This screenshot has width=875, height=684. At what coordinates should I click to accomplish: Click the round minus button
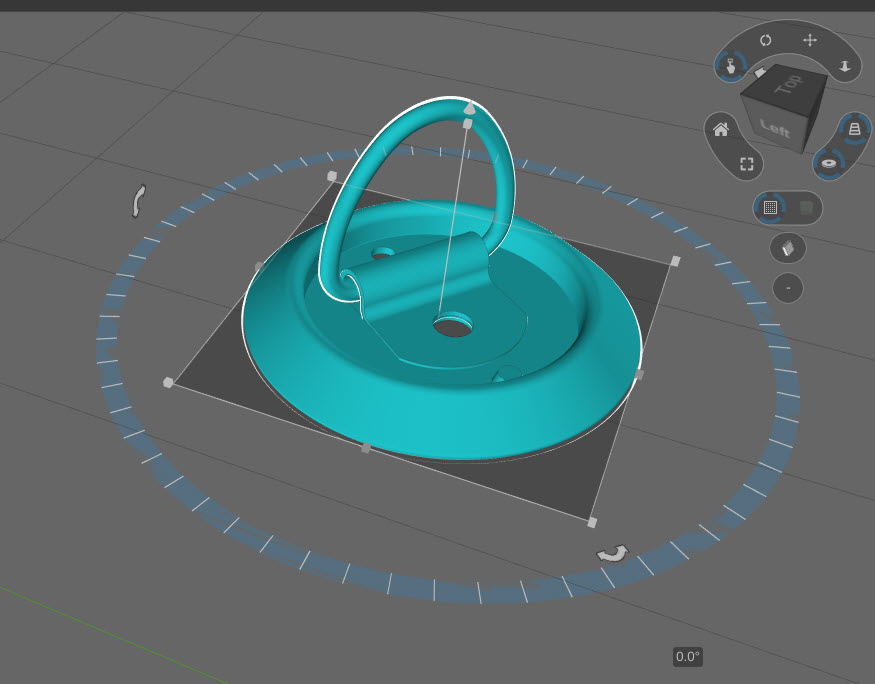787,288
